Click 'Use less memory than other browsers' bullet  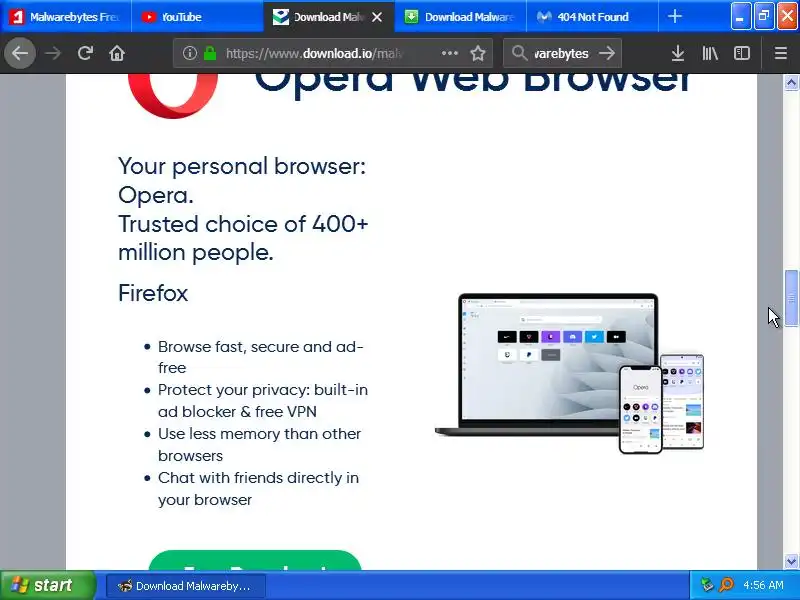[x=259, y=444]
